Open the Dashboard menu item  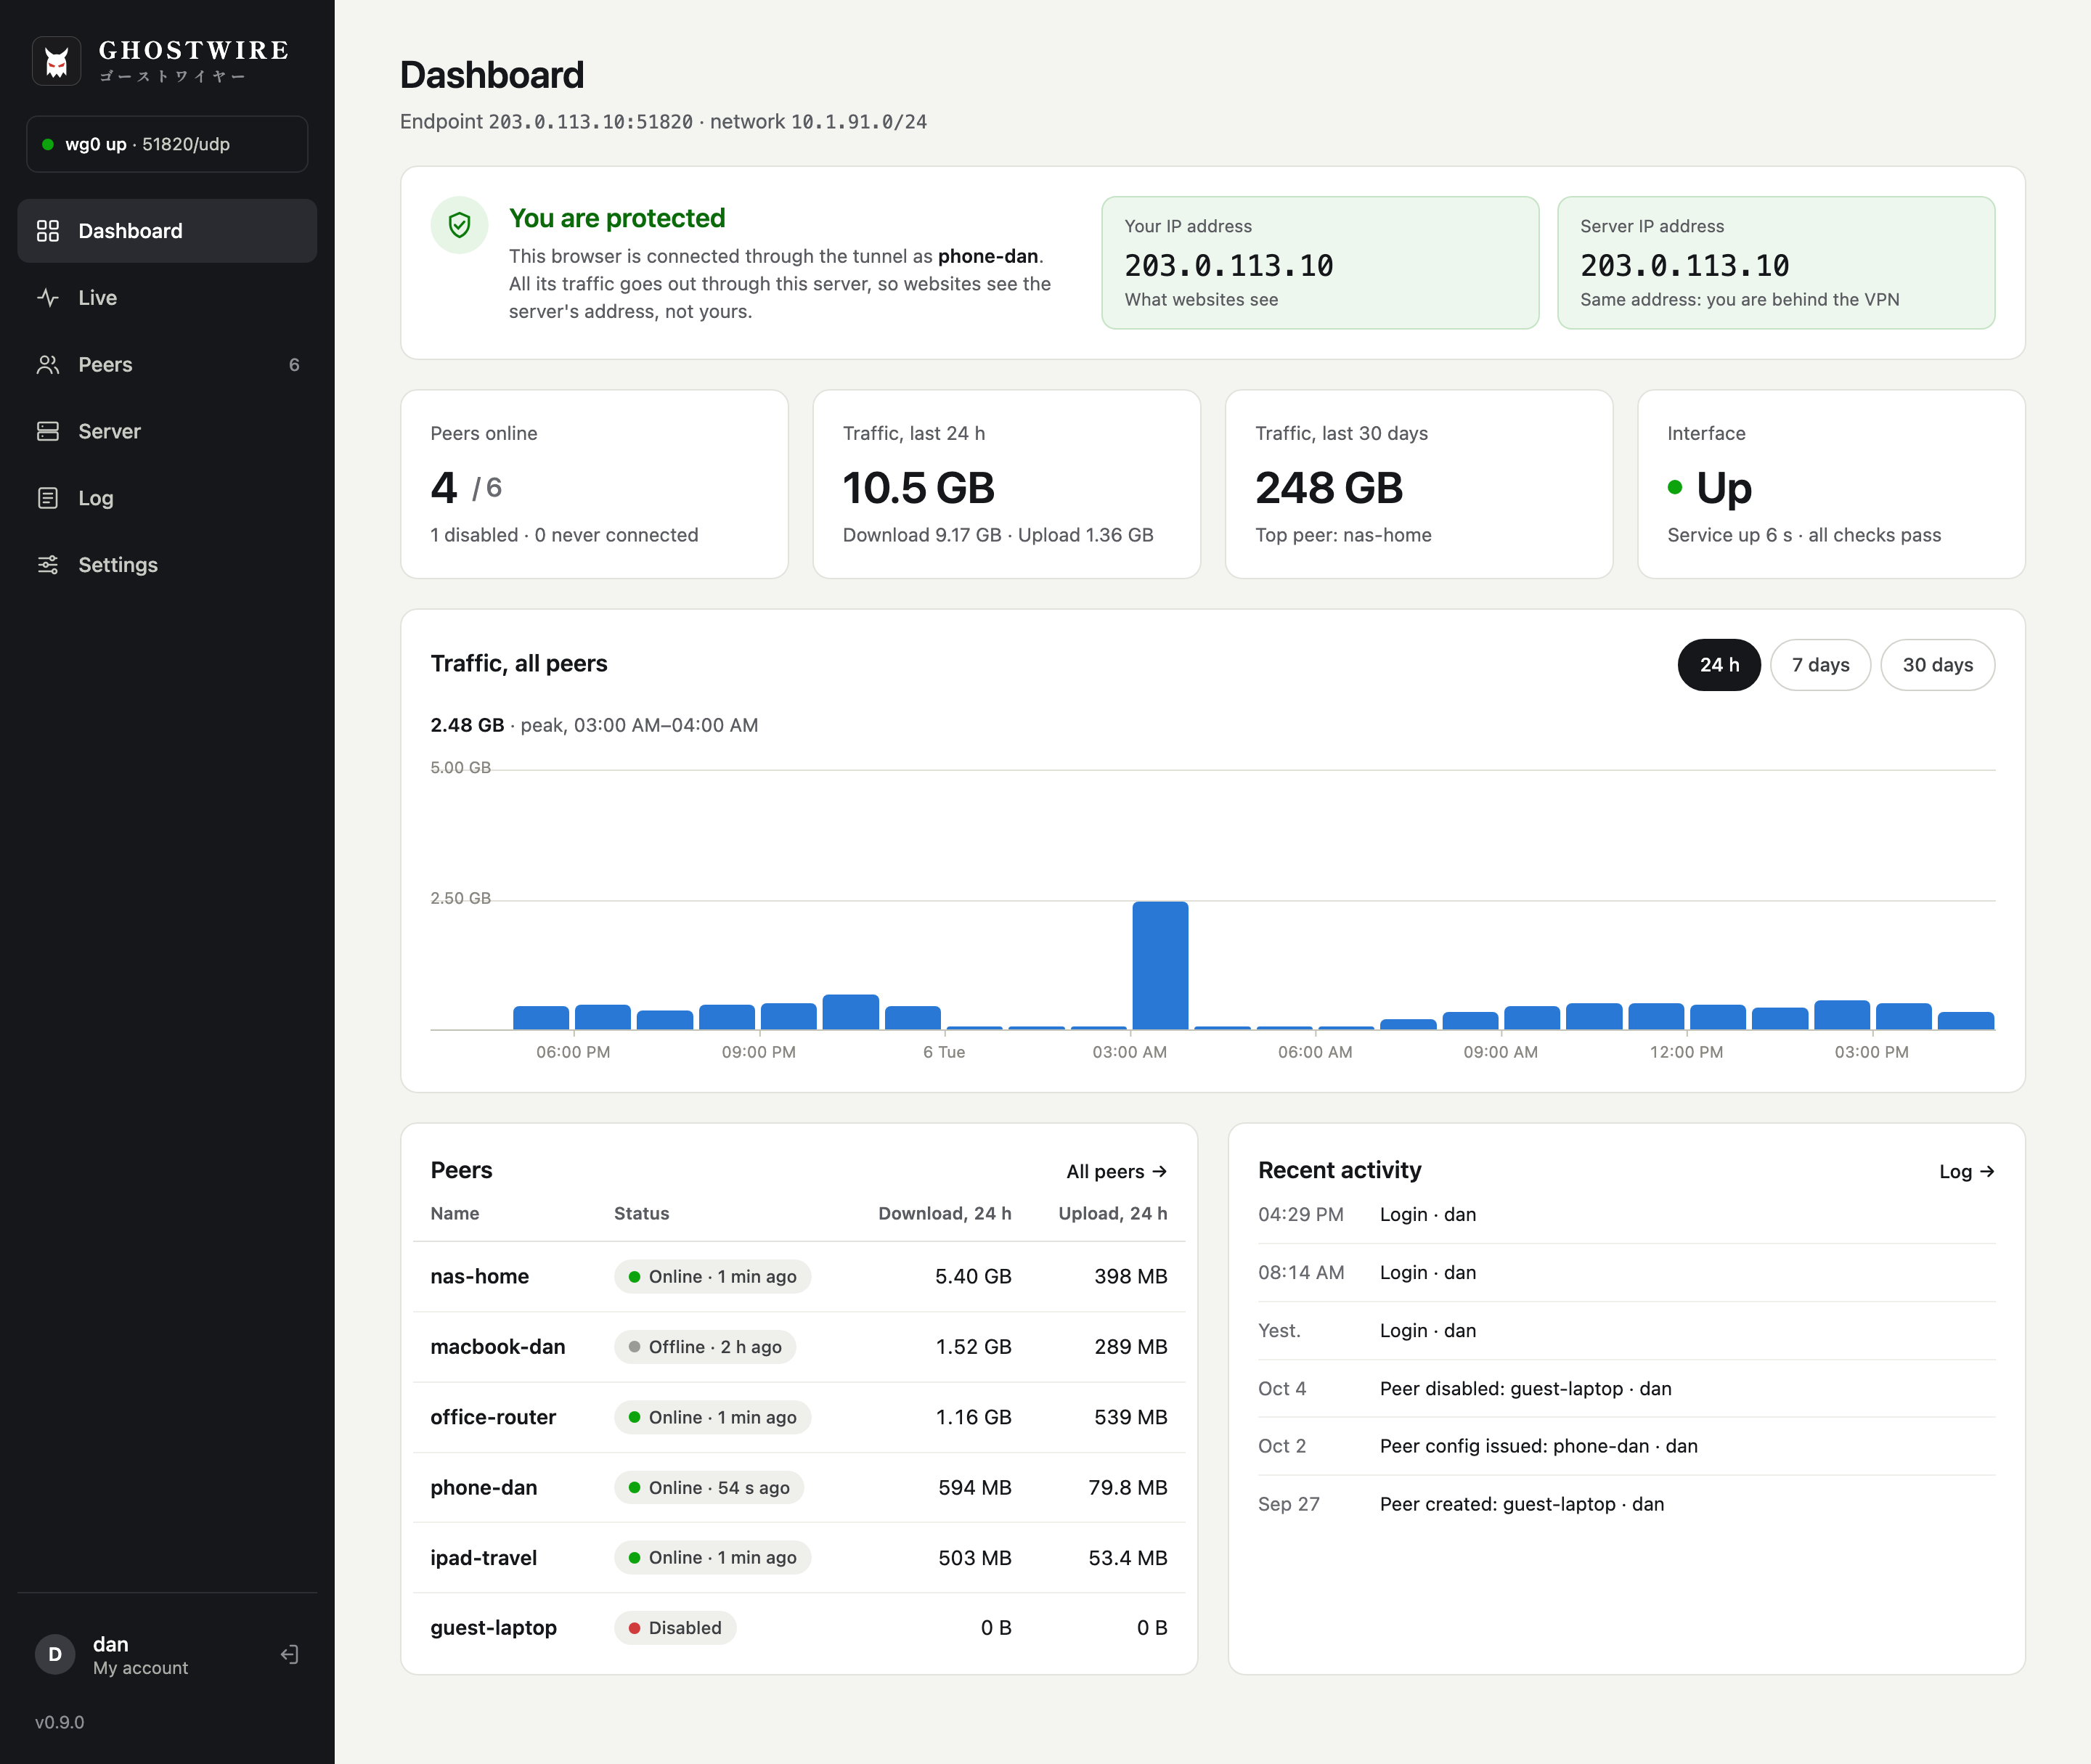tap(167, 231)
